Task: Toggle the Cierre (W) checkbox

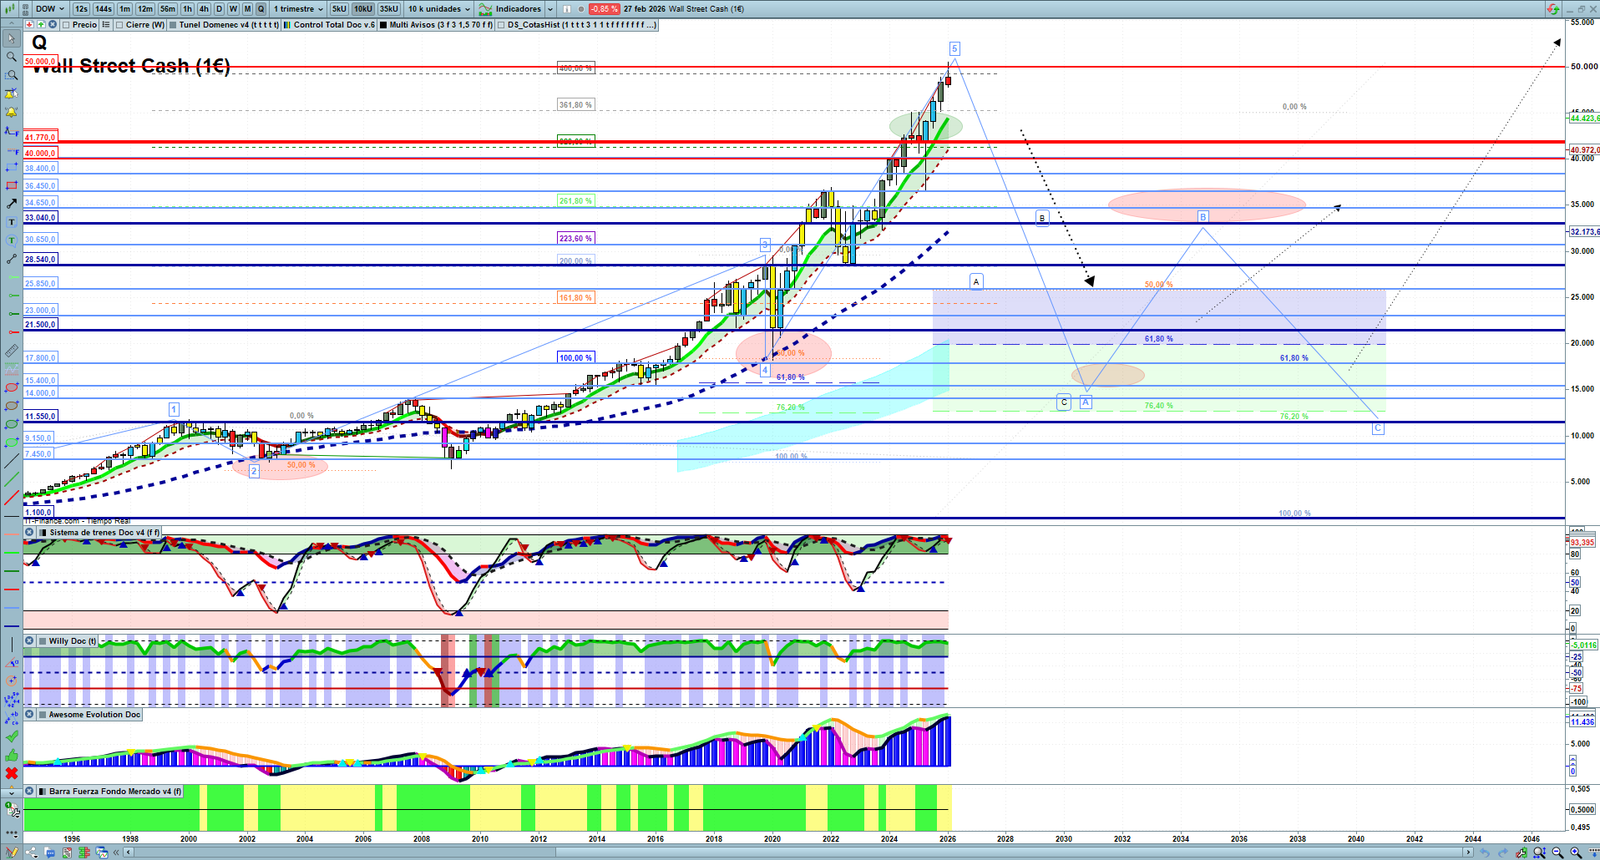Action: 120,25
